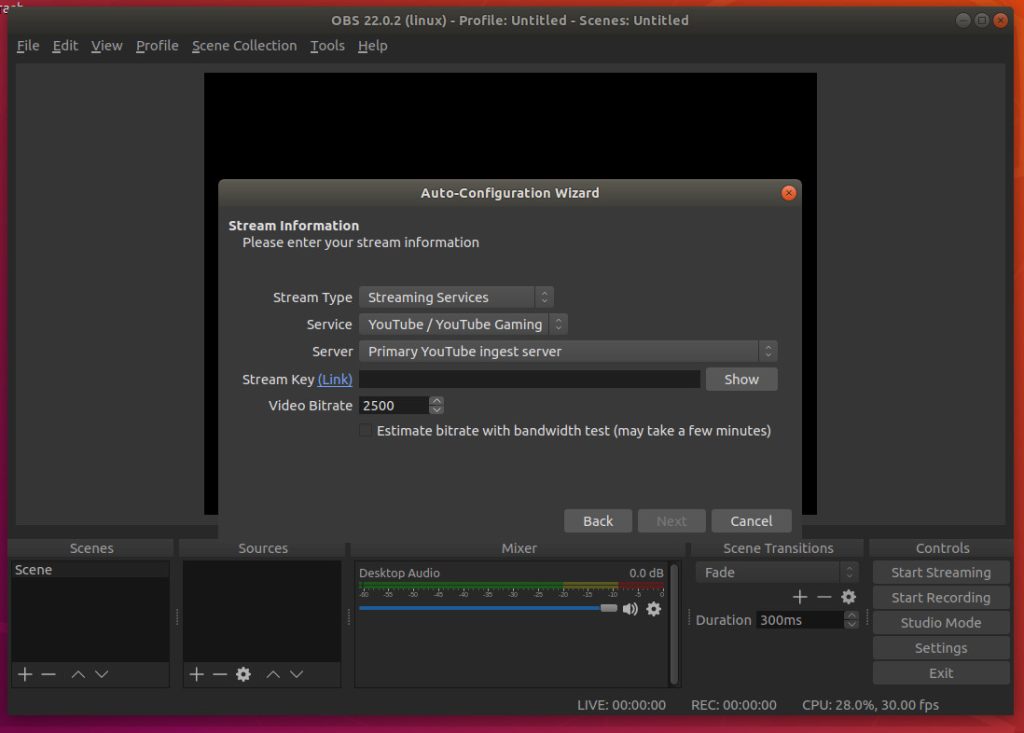Open the Scene Collection menu
The height and width of the screenshot is (733, 1024).
[x=244, y=46]
